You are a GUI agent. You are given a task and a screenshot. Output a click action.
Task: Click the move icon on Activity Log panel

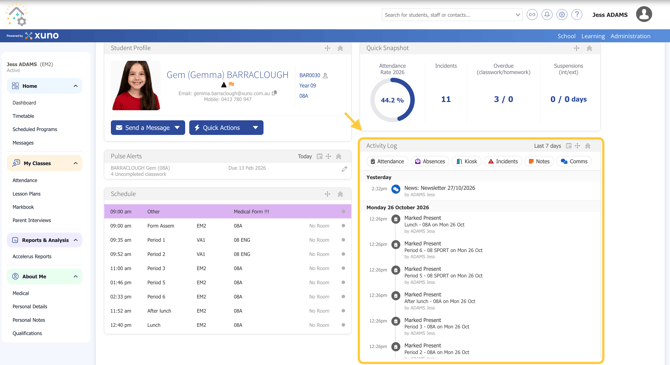point(577,146)
